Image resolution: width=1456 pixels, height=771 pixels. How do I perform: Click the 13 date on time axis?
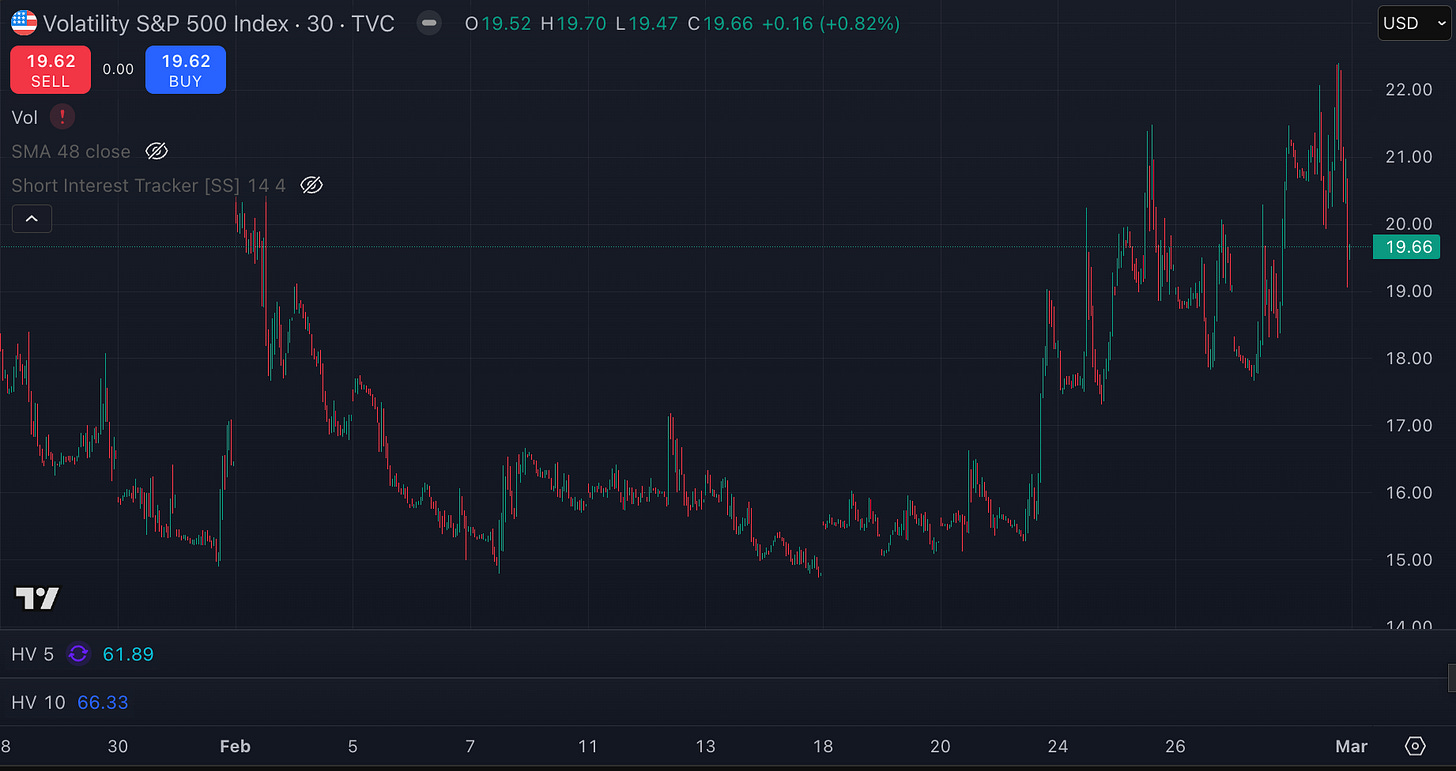[706, 746]
